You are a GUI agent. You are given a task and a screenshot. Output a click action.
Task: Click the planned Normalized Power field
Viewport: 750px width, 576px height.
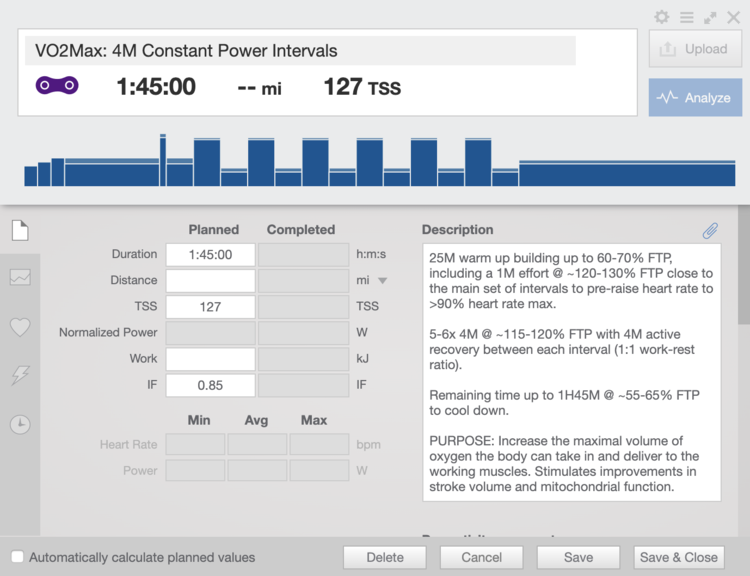click(210, 333)
